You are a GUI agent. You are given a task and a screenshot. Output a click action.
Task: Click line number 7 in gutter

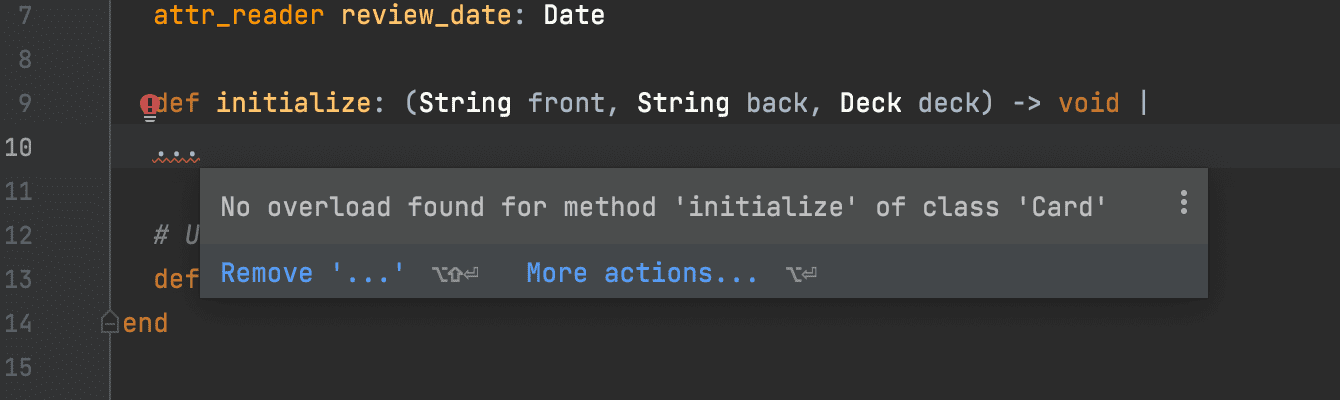click(x=24, y=15)
